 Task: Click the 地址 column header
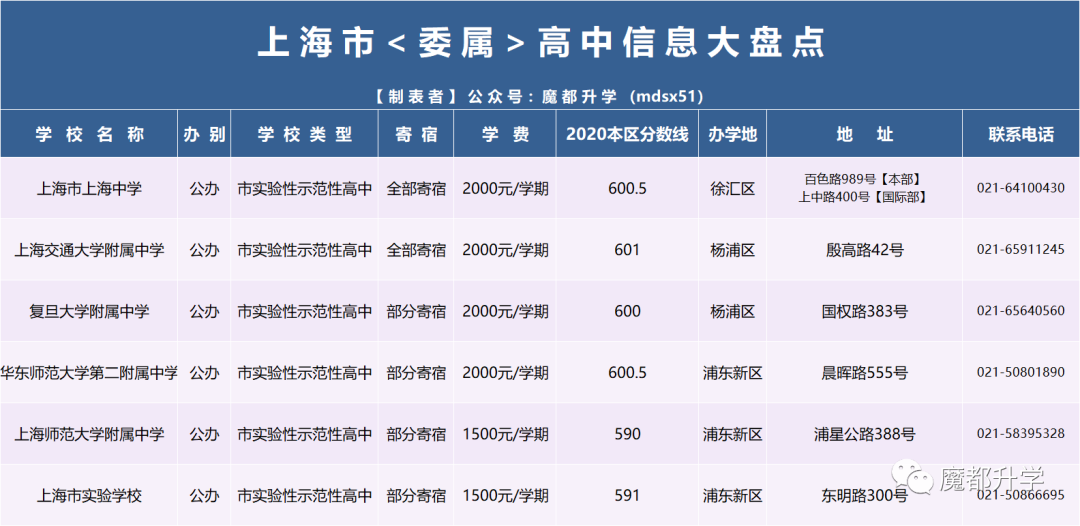pyautogui.click(x=864, y=134)
